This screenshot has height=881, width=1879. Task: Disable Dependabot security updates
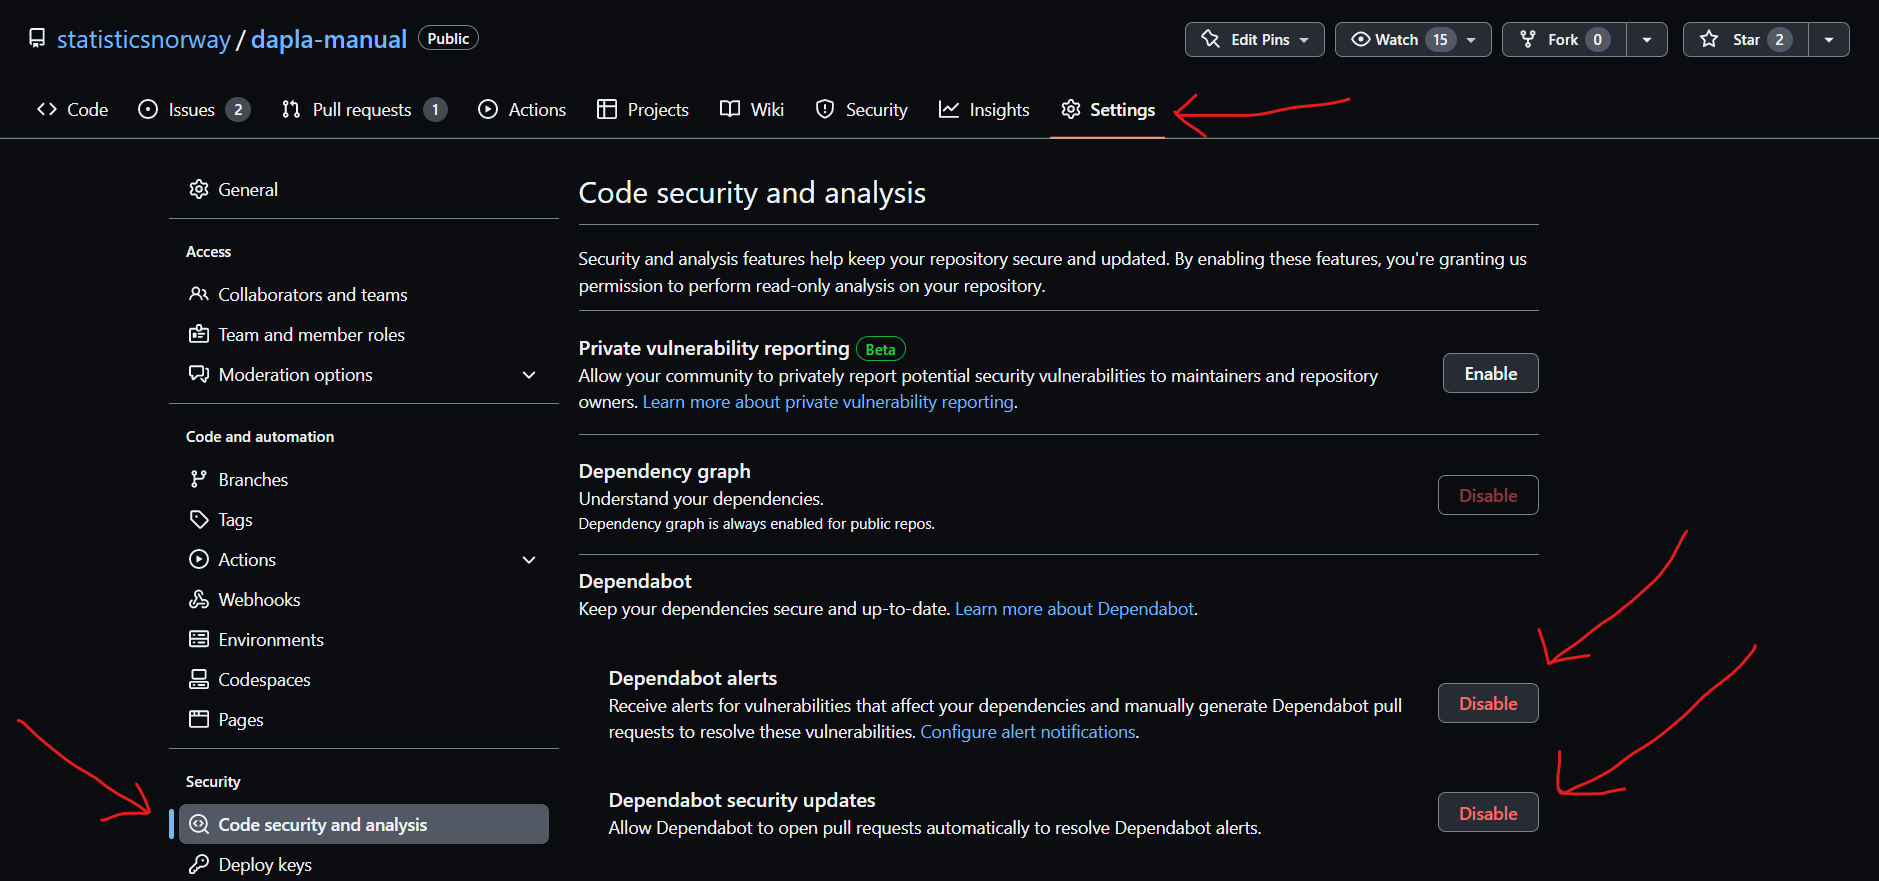click(x=1488, y=812)
